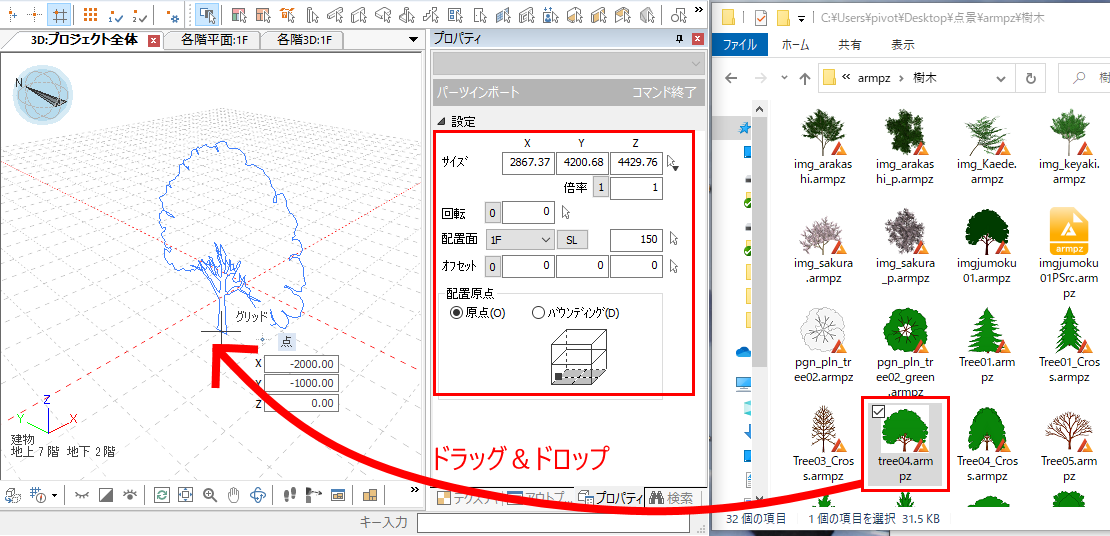Click the refresh view green icon
Image resolution: width=1110 pixels, height=536 pixels.
tap(161, 495)
